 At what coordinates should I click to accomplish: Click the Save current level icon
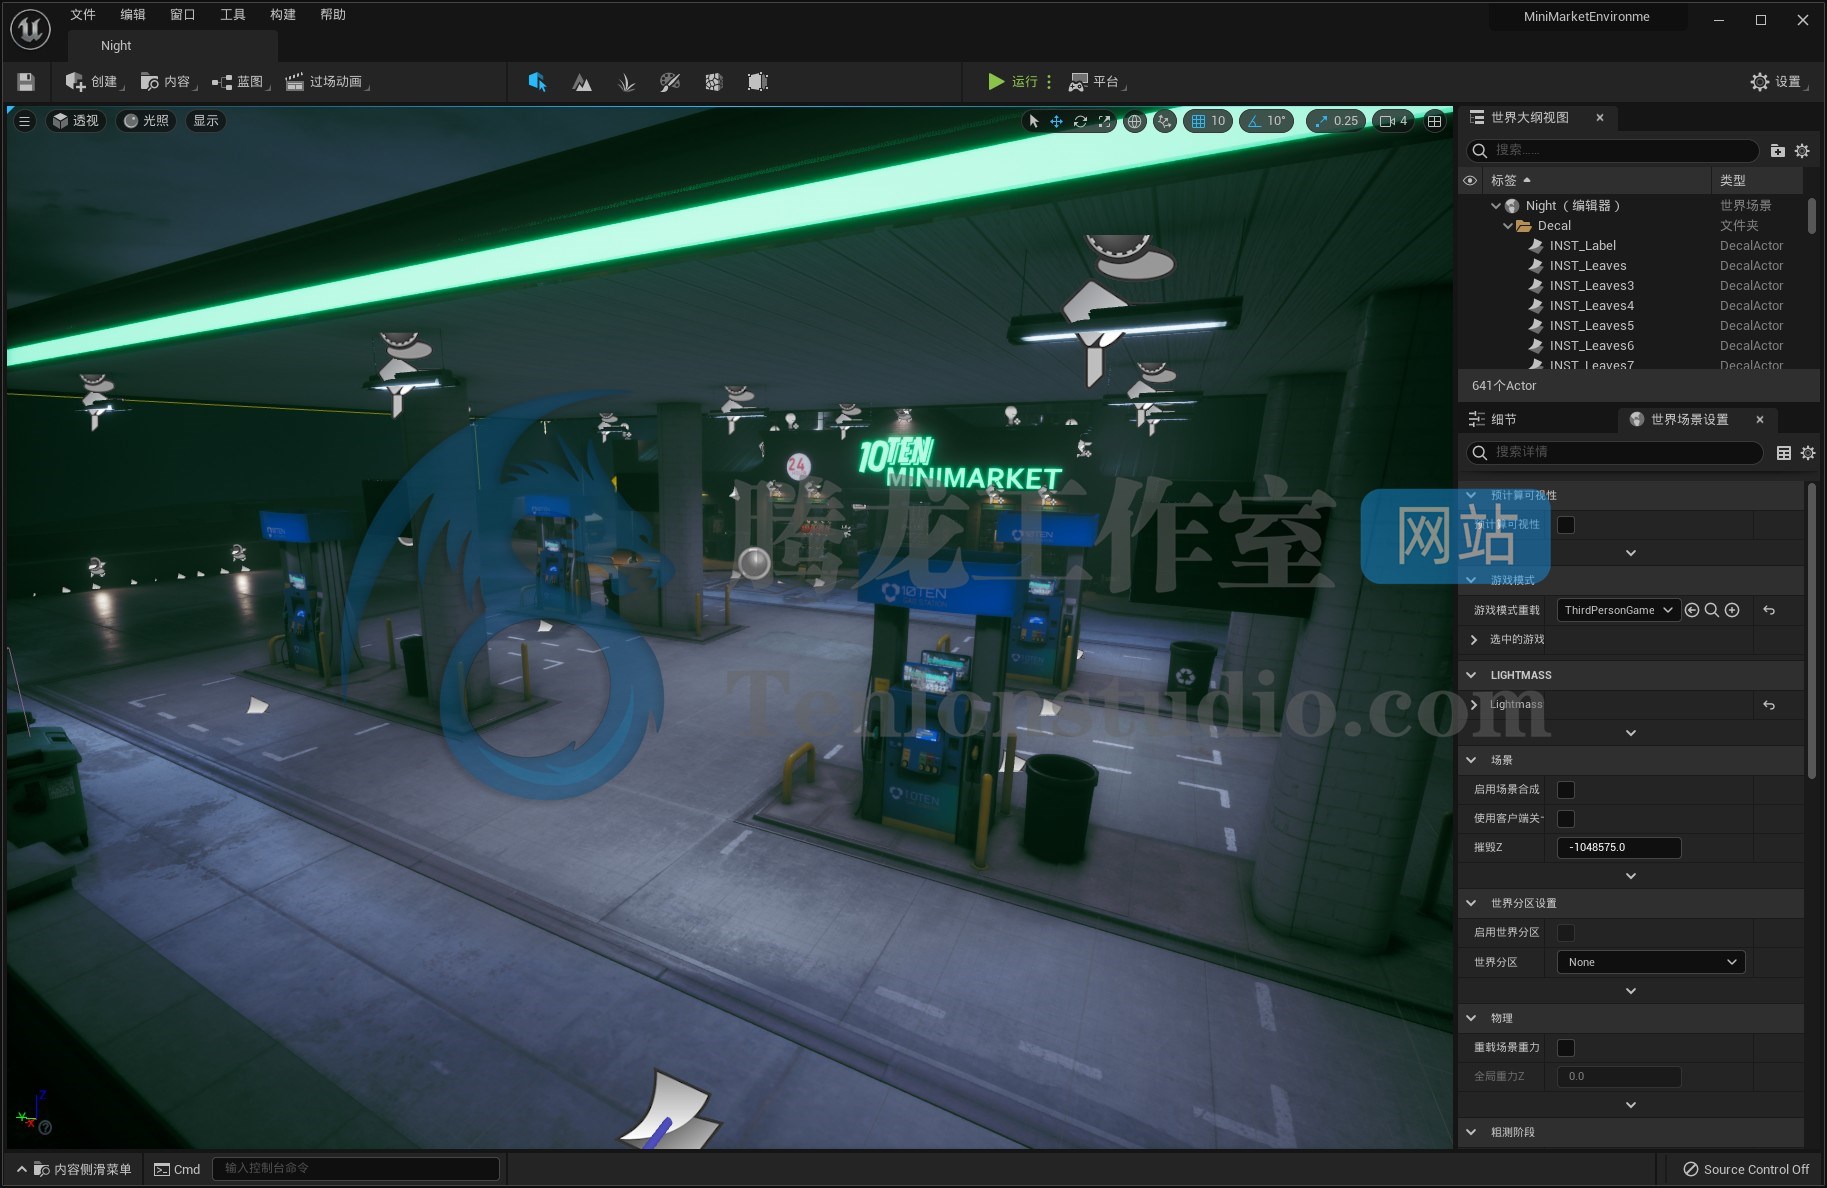26,82
